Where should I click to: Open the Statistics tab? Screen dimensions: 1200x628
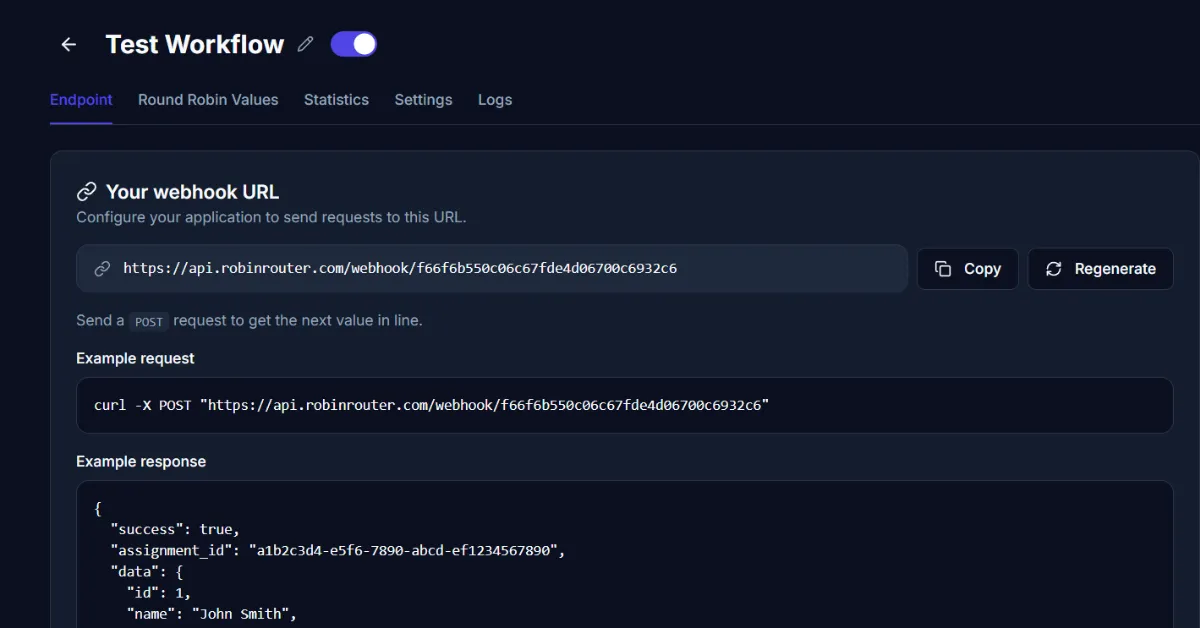pyautogui.click(x=336, y=100)
